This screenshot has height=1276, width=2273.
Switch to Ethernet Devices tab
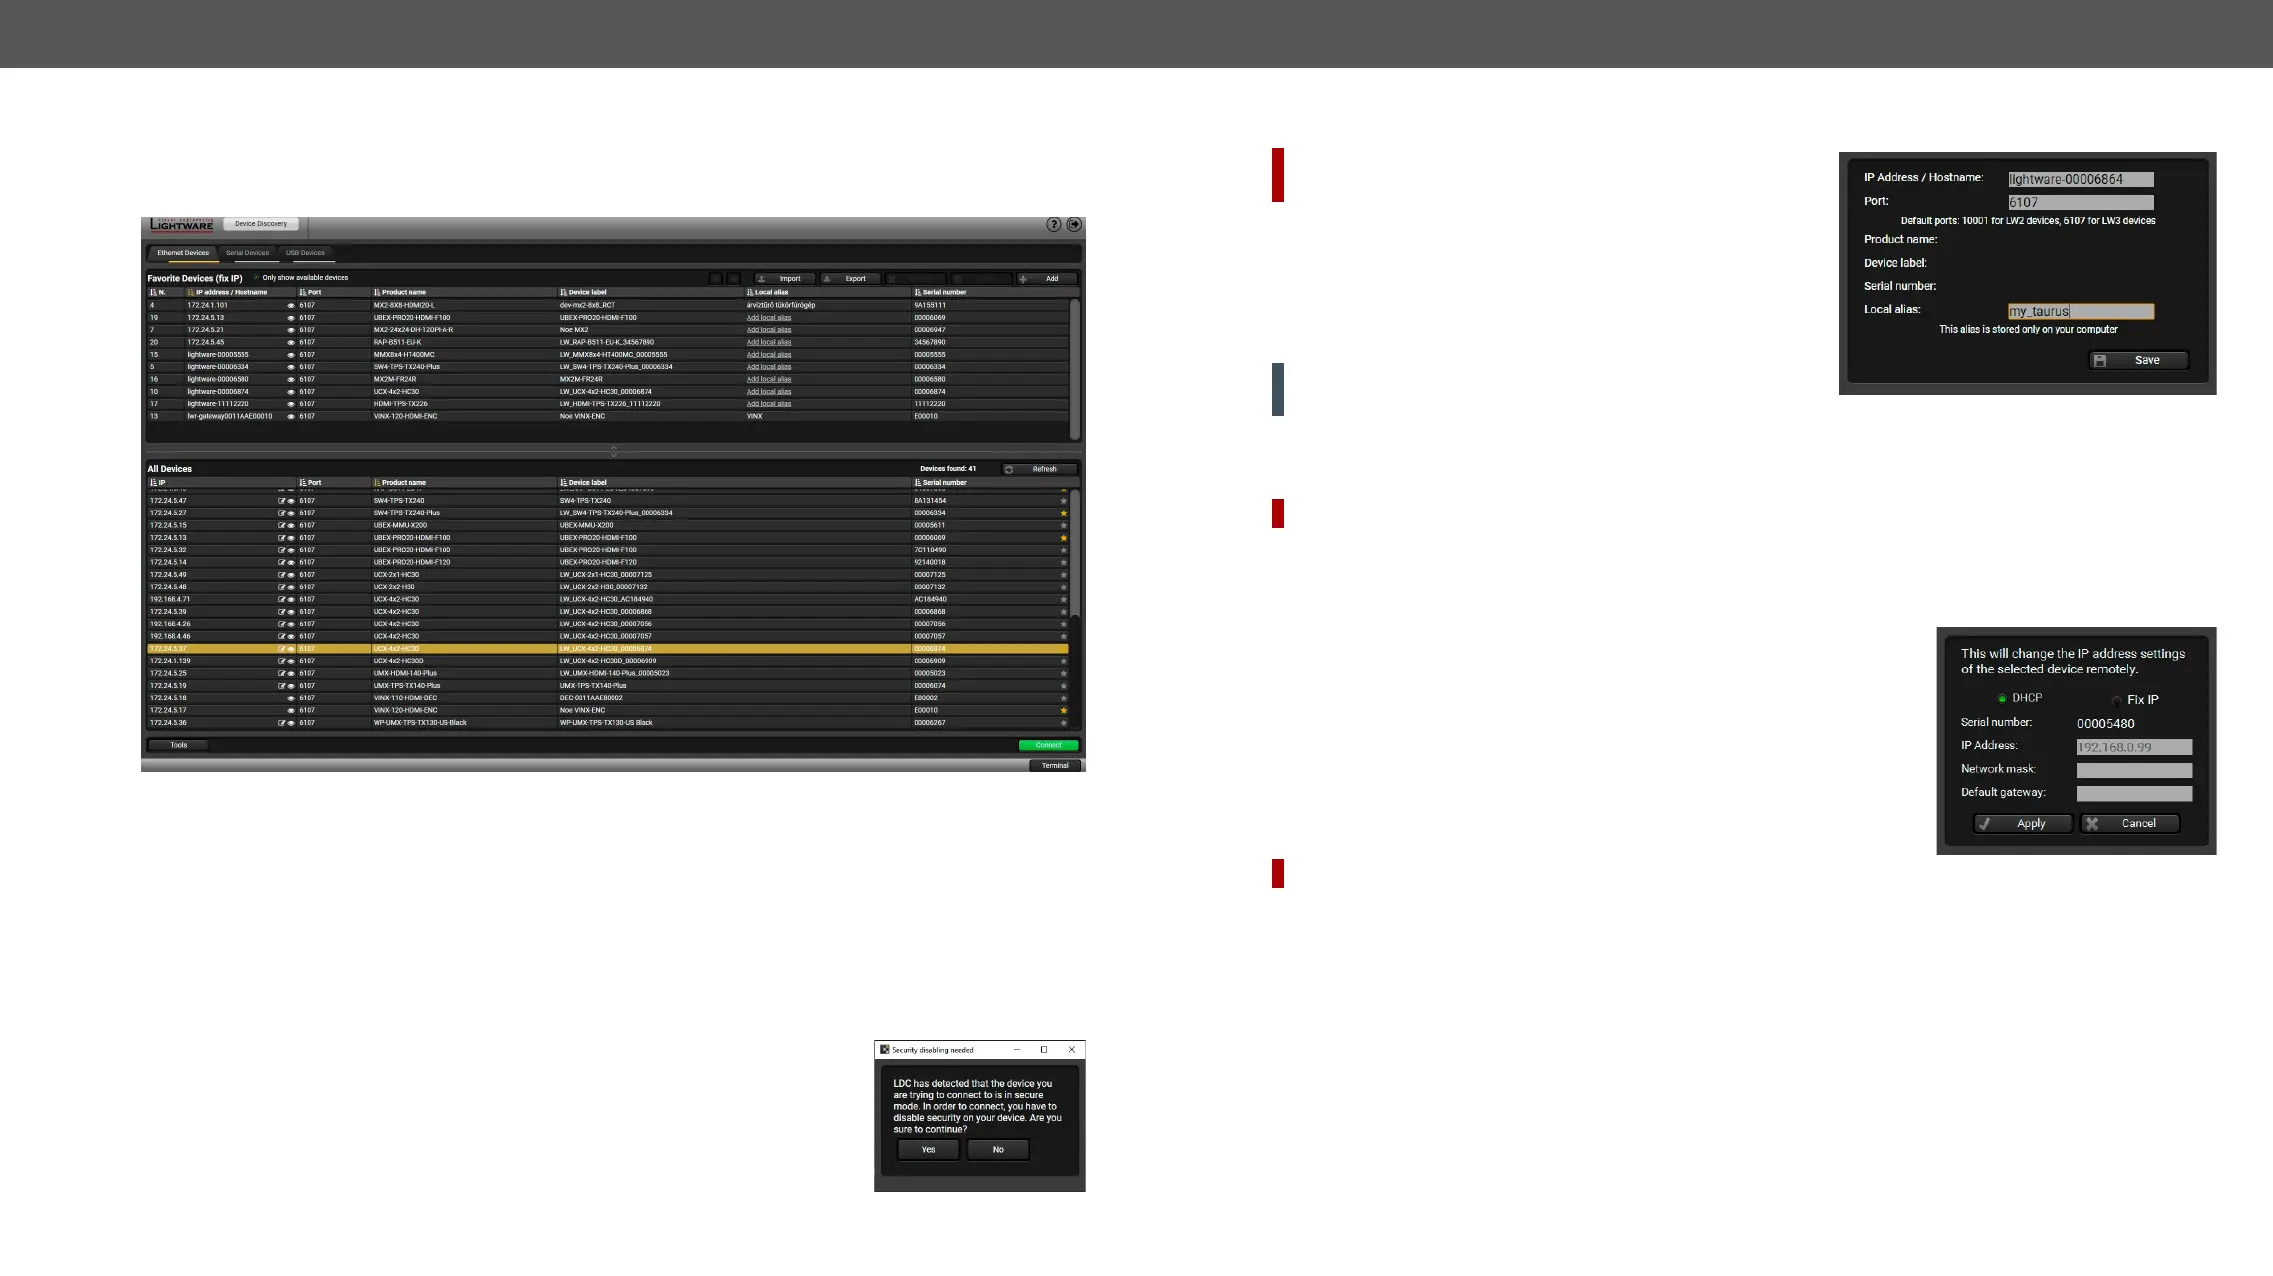point(183,253)
